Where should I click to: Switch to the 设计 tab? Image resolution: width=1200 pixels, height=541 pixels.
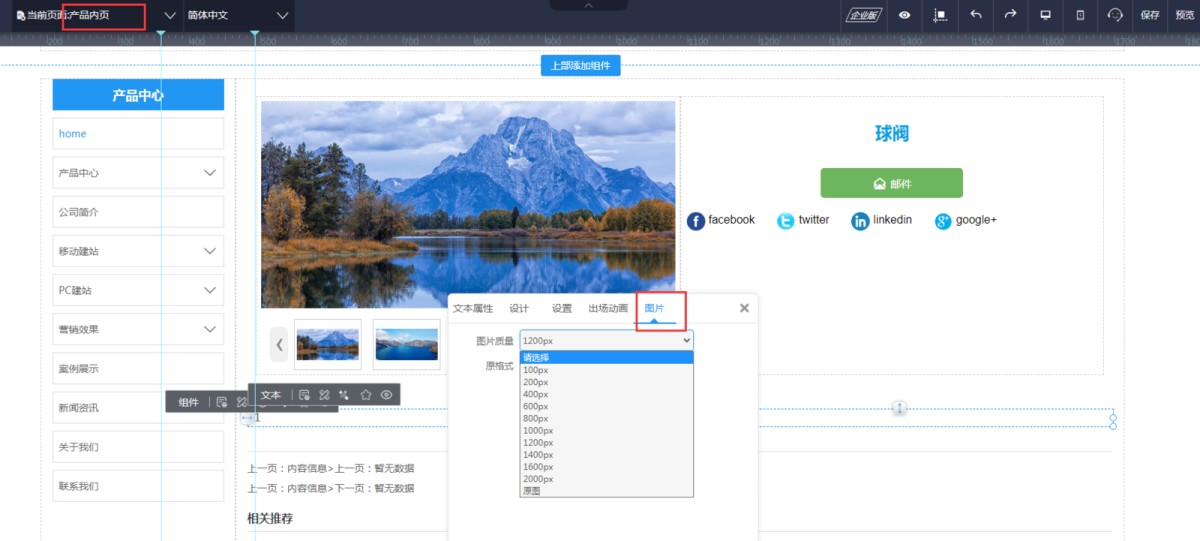[519, 308]
